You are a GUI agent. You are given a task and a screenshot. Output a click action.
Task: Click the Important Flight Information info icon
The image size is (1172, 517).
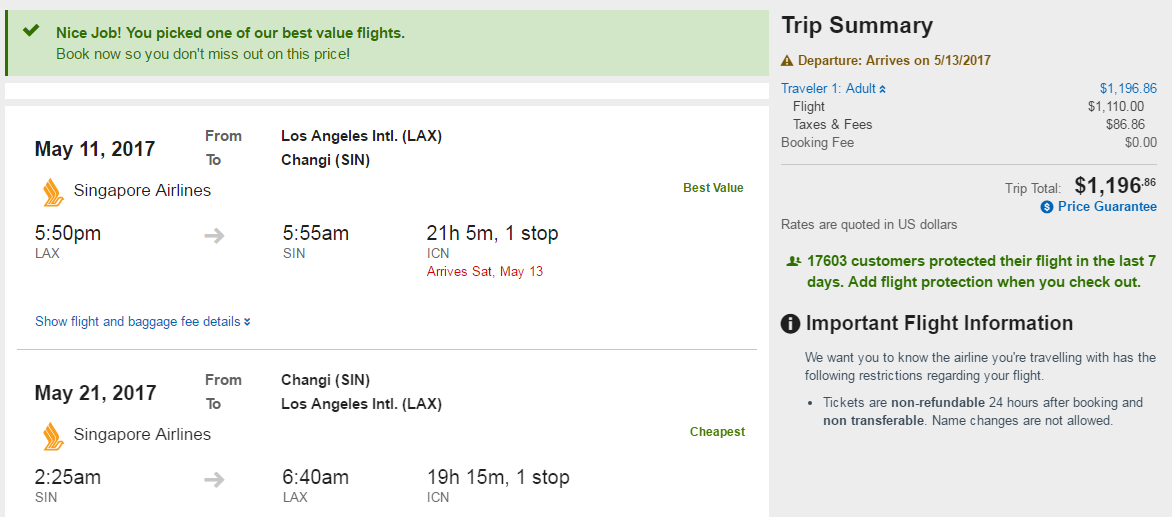point(791,323)
